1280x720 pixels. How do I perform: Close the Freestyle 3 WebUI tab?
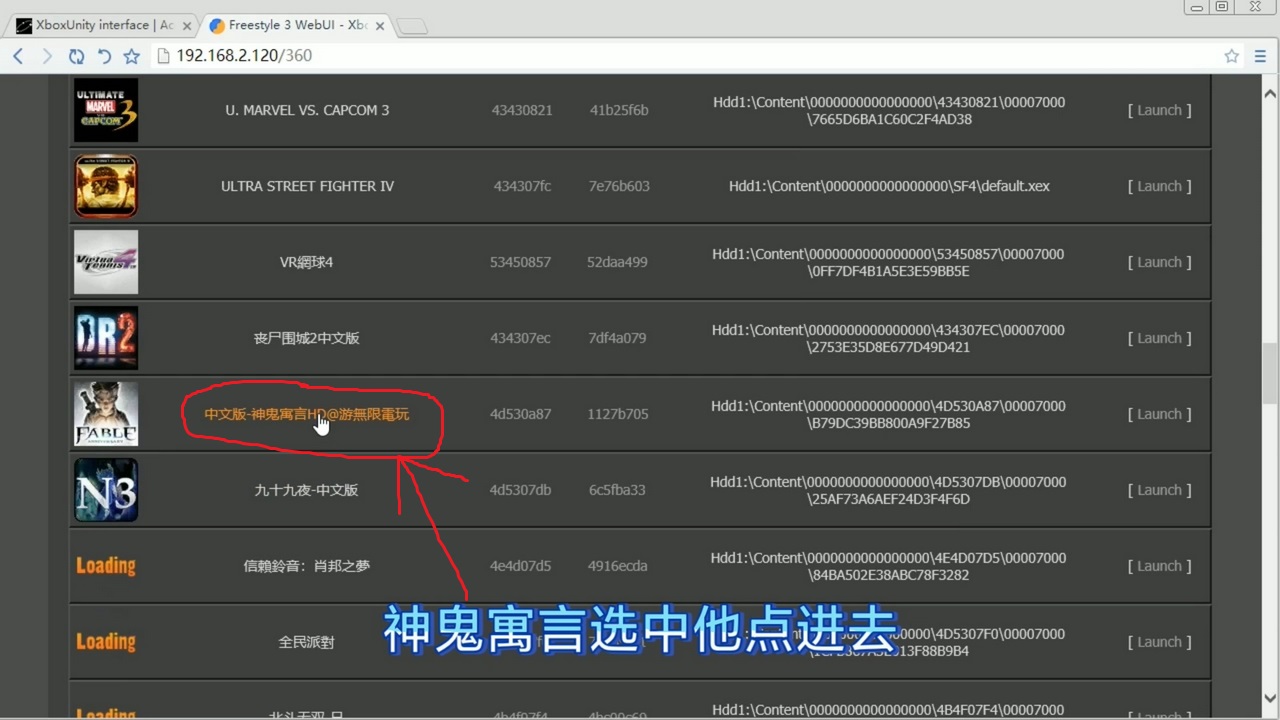click(380, 26)
